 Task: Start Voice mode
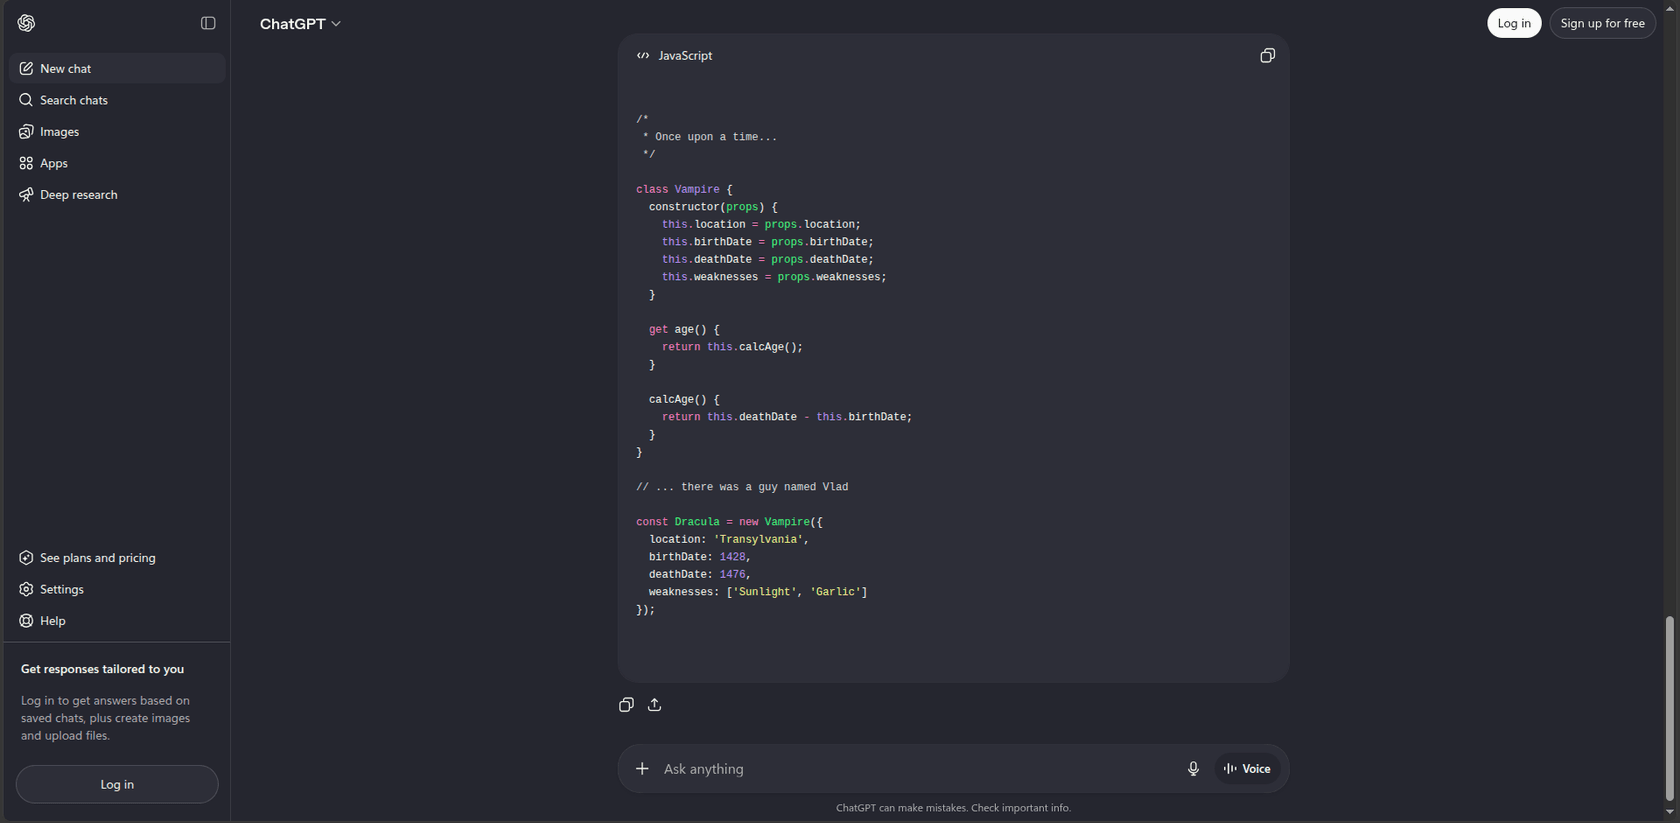1247,769
